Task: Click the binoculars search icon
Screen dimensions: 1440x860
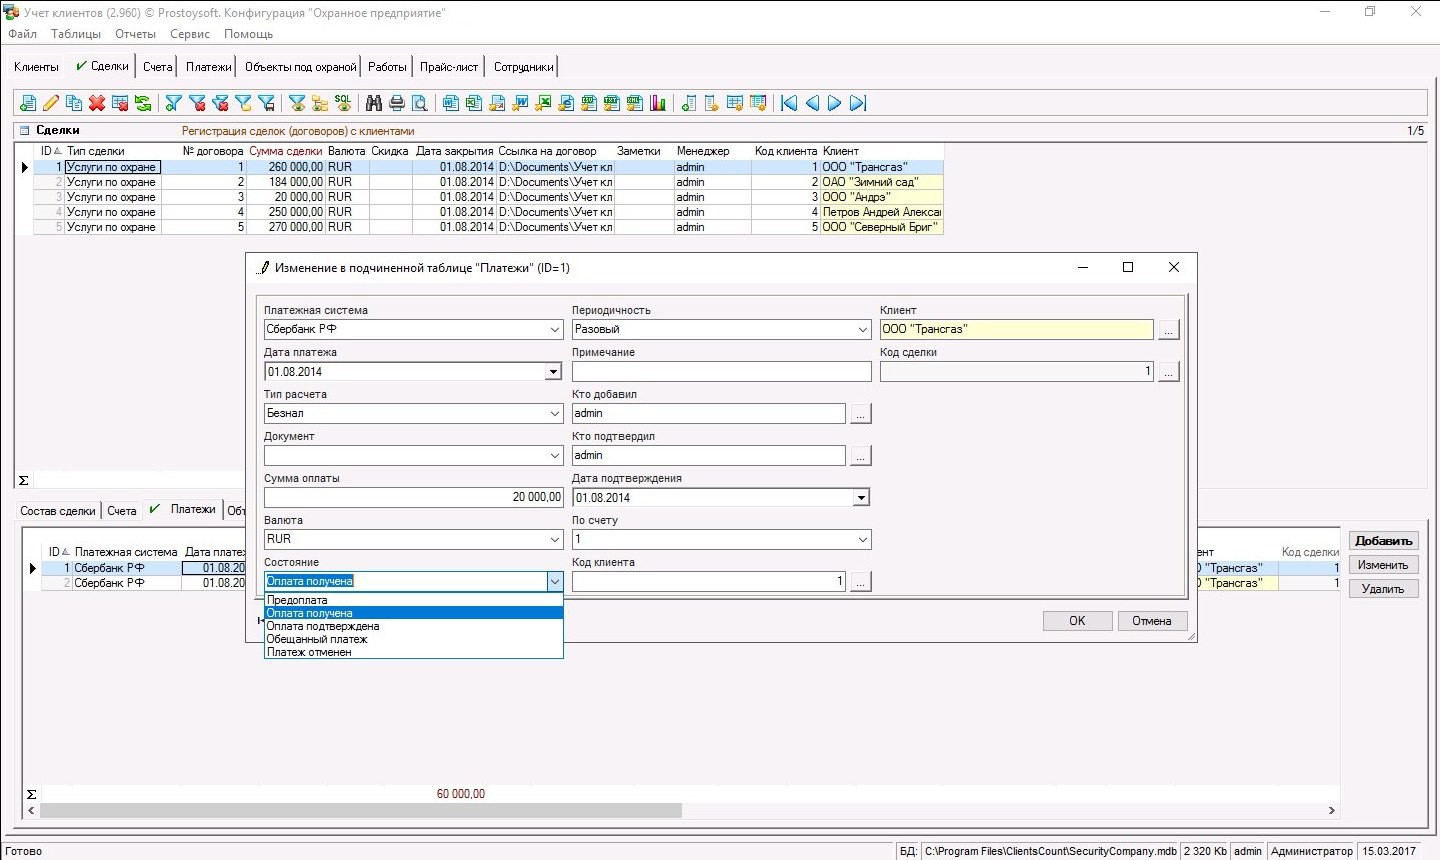Action: pyautogui.click(x=374, y=103)
